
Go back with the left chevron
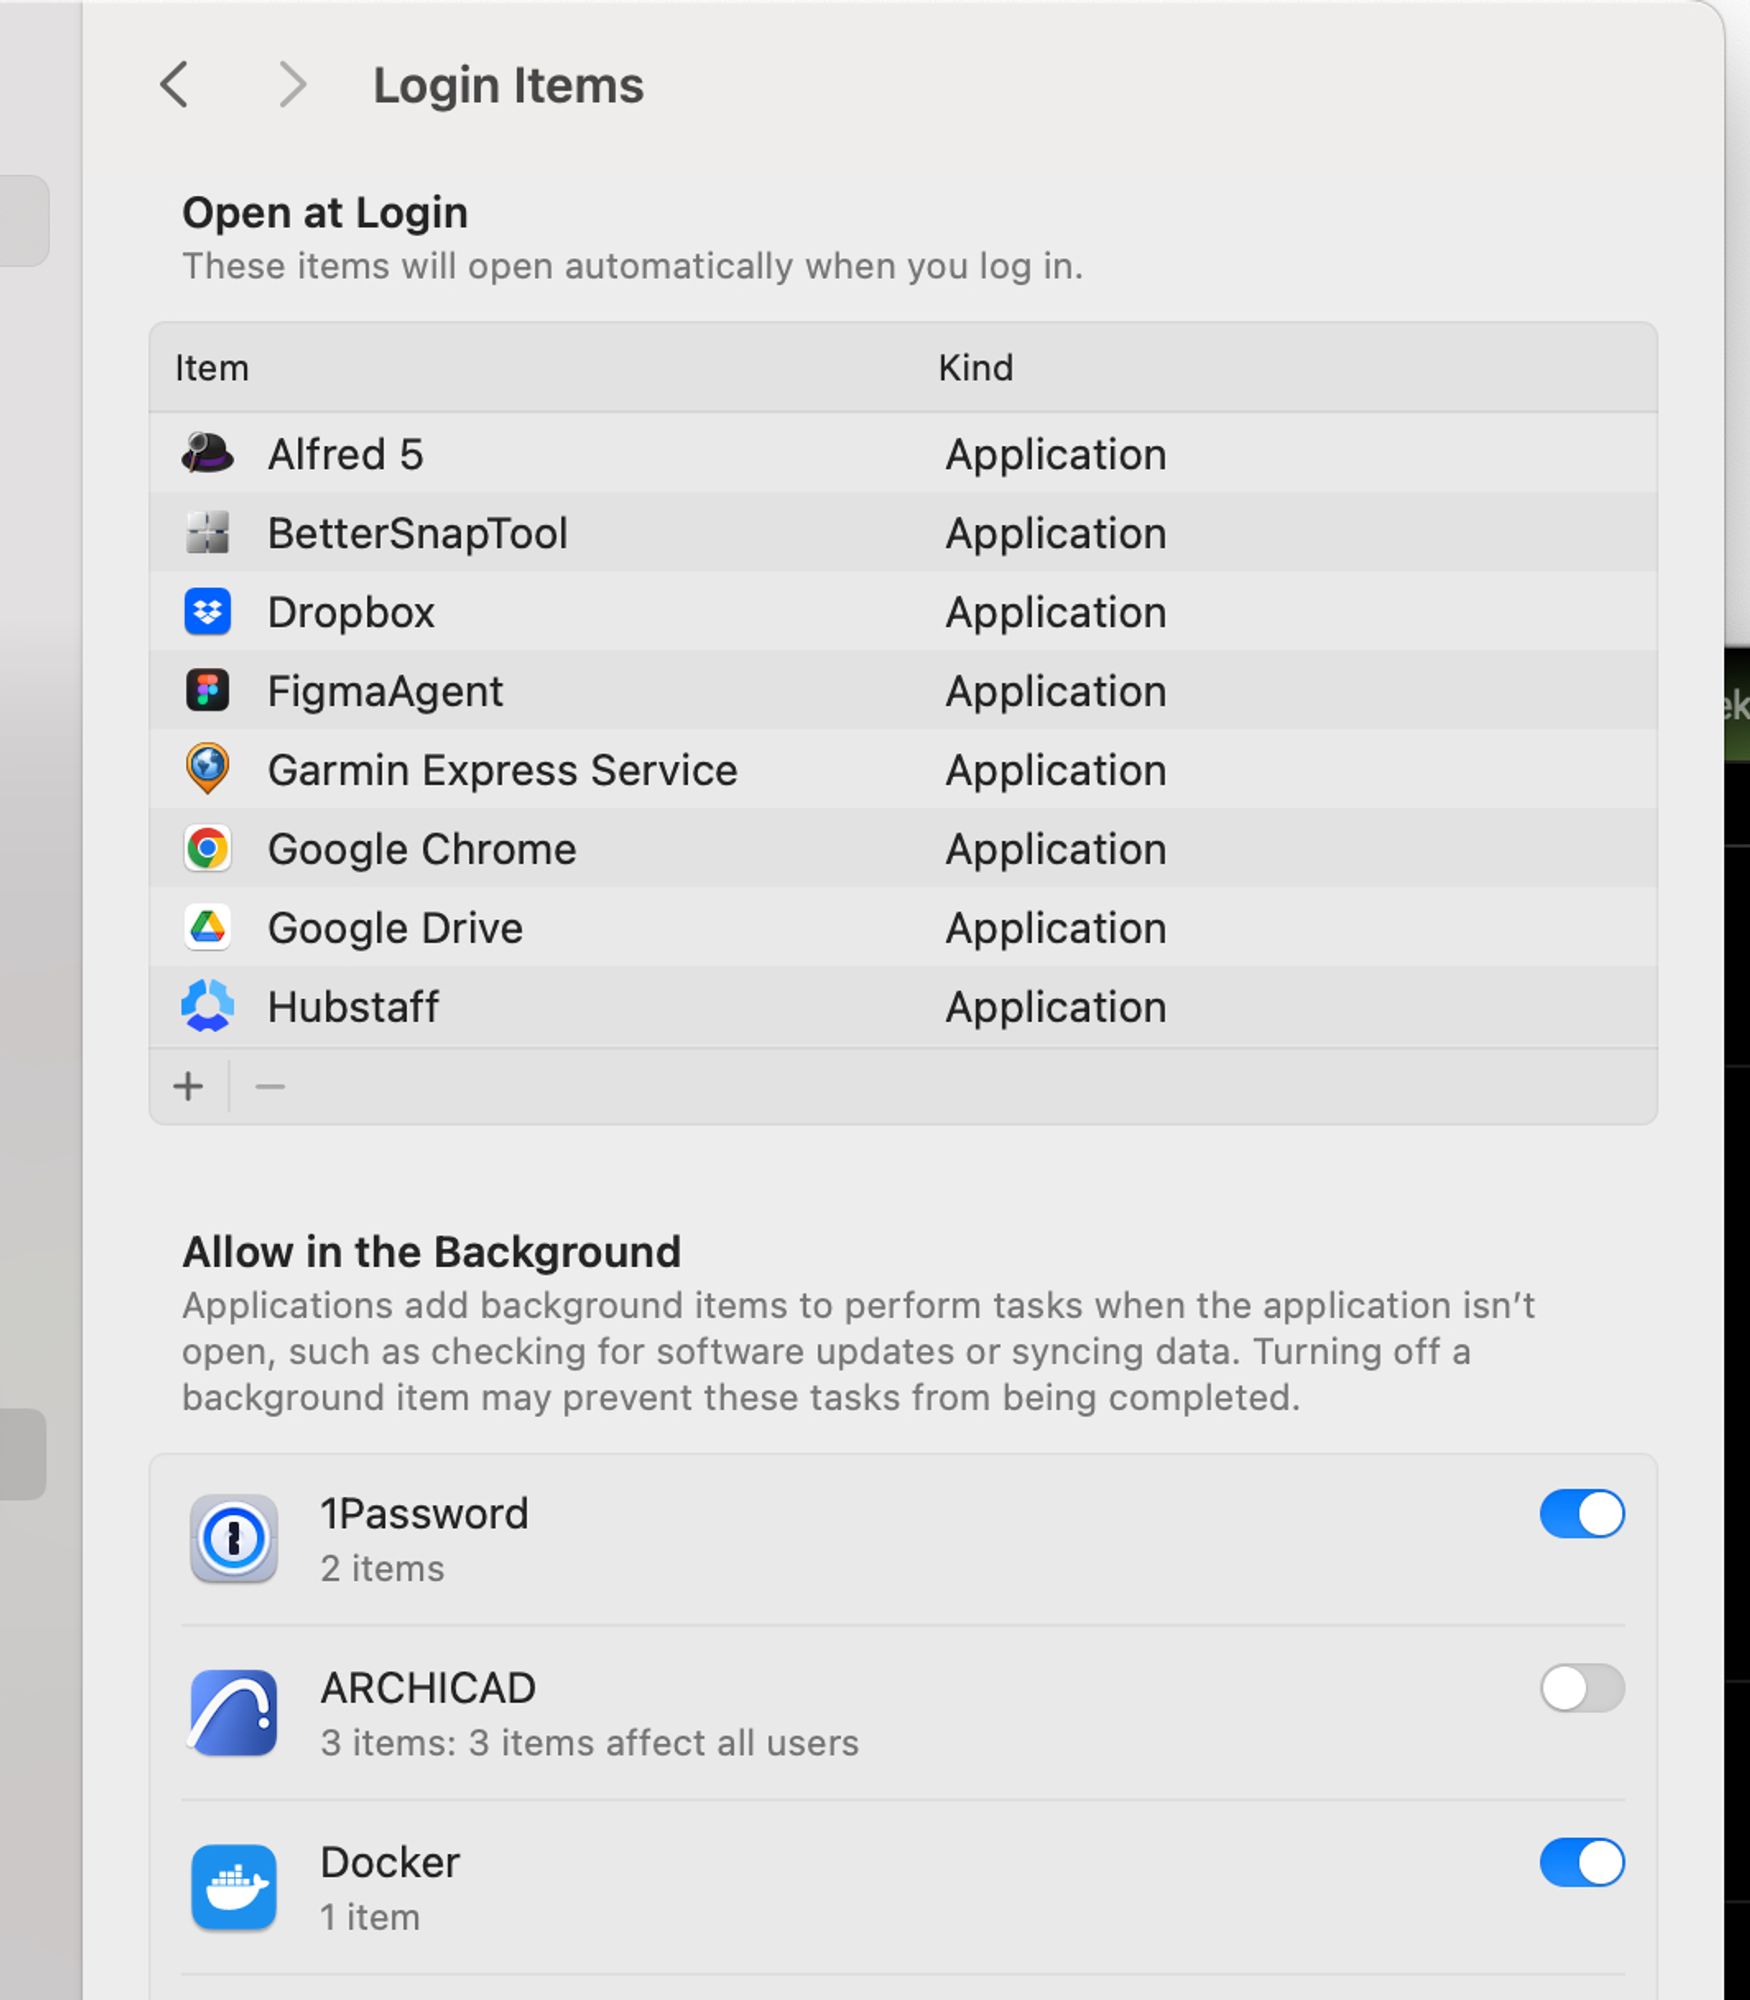174,84
